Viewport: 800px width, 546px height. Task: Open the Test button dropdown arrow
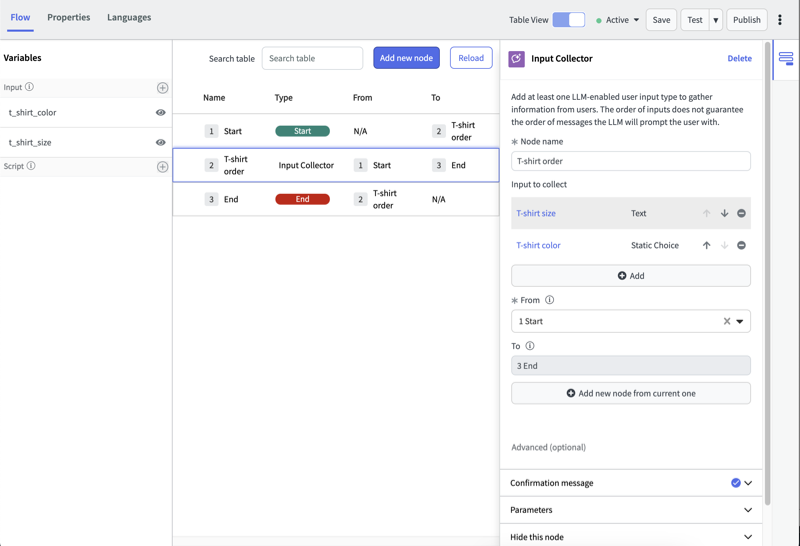pos(716,20)
